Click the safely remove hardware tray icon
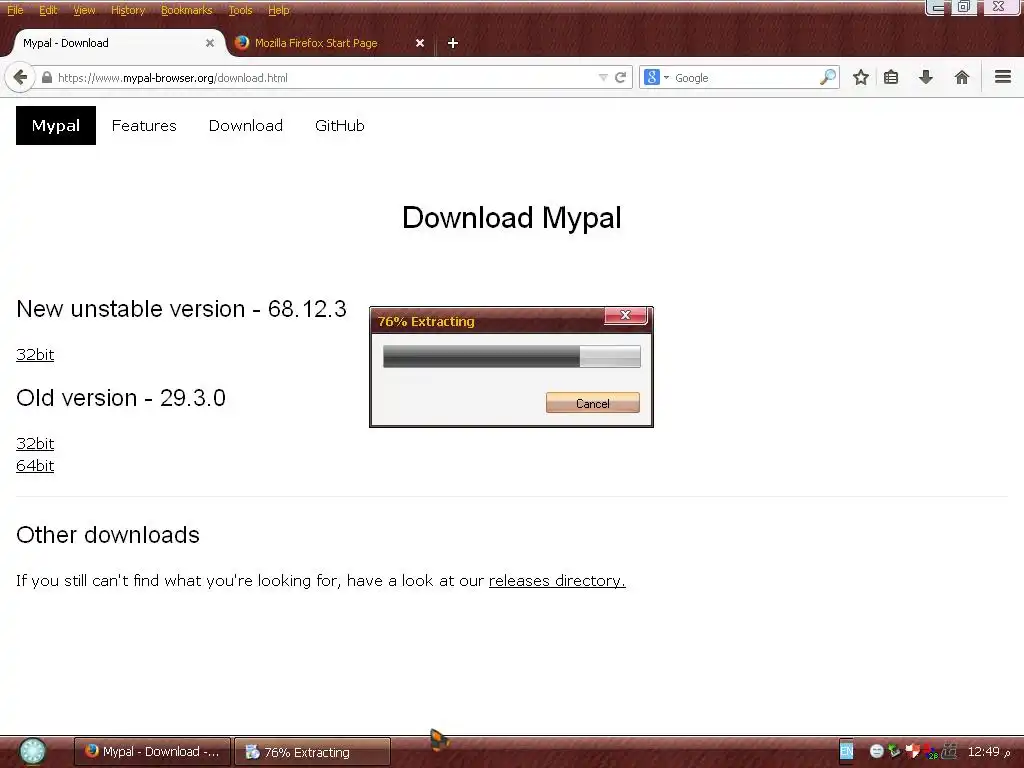Image resolution: width=1024 pixels, height=768 pixels. (x=894, y=752)
